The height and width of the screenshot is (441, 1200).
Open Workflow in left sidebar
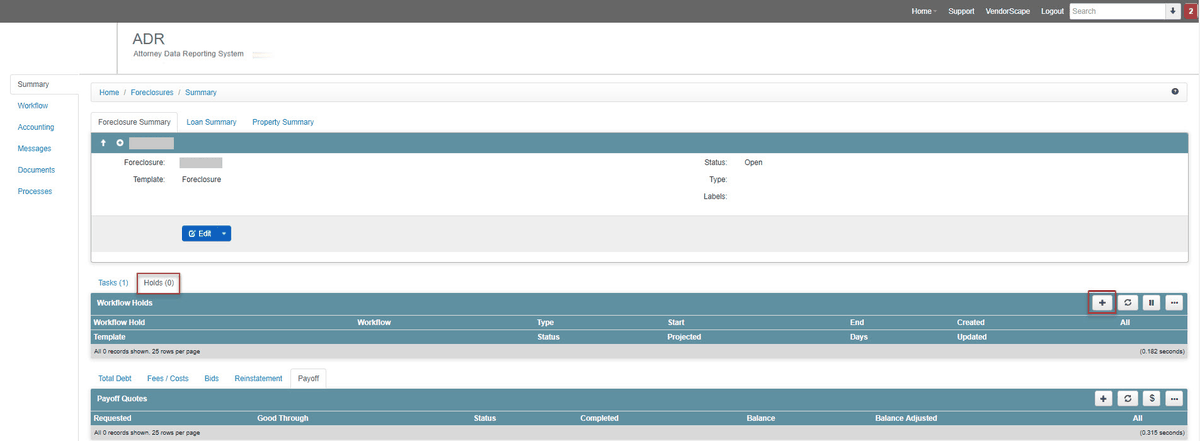pyautogui.click(x=33, y=106)
